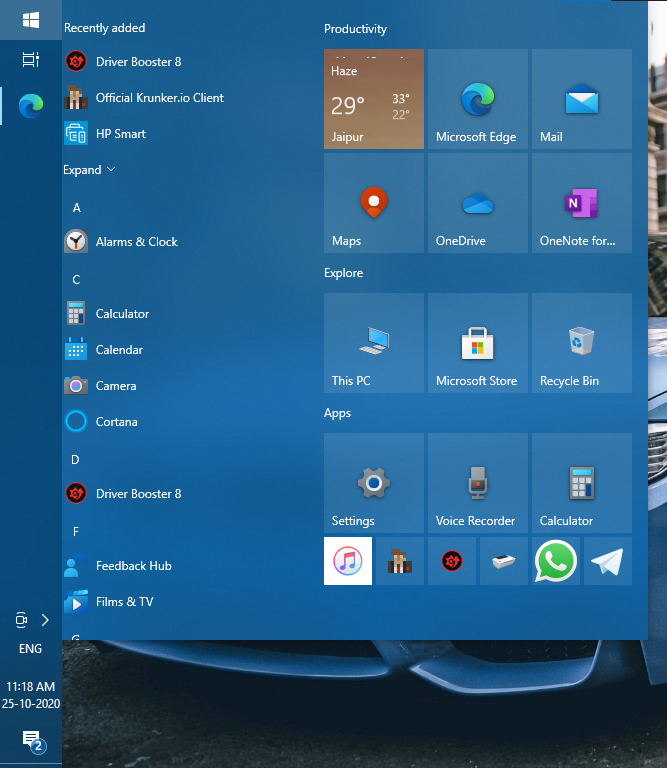Expand the Recently added list
The height and width of the screenshot is (768, 667).
pyautogui.click(x=89, y=170)
